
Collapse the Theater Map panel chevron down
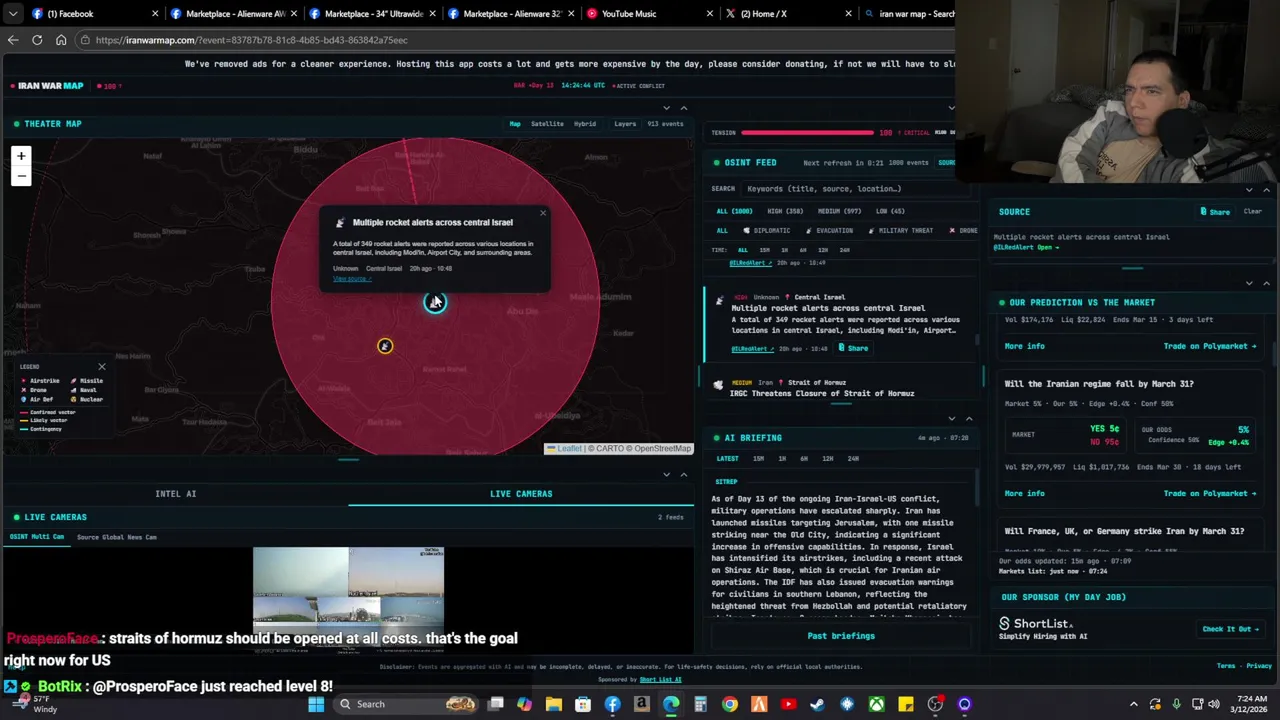tap(667, 108)
